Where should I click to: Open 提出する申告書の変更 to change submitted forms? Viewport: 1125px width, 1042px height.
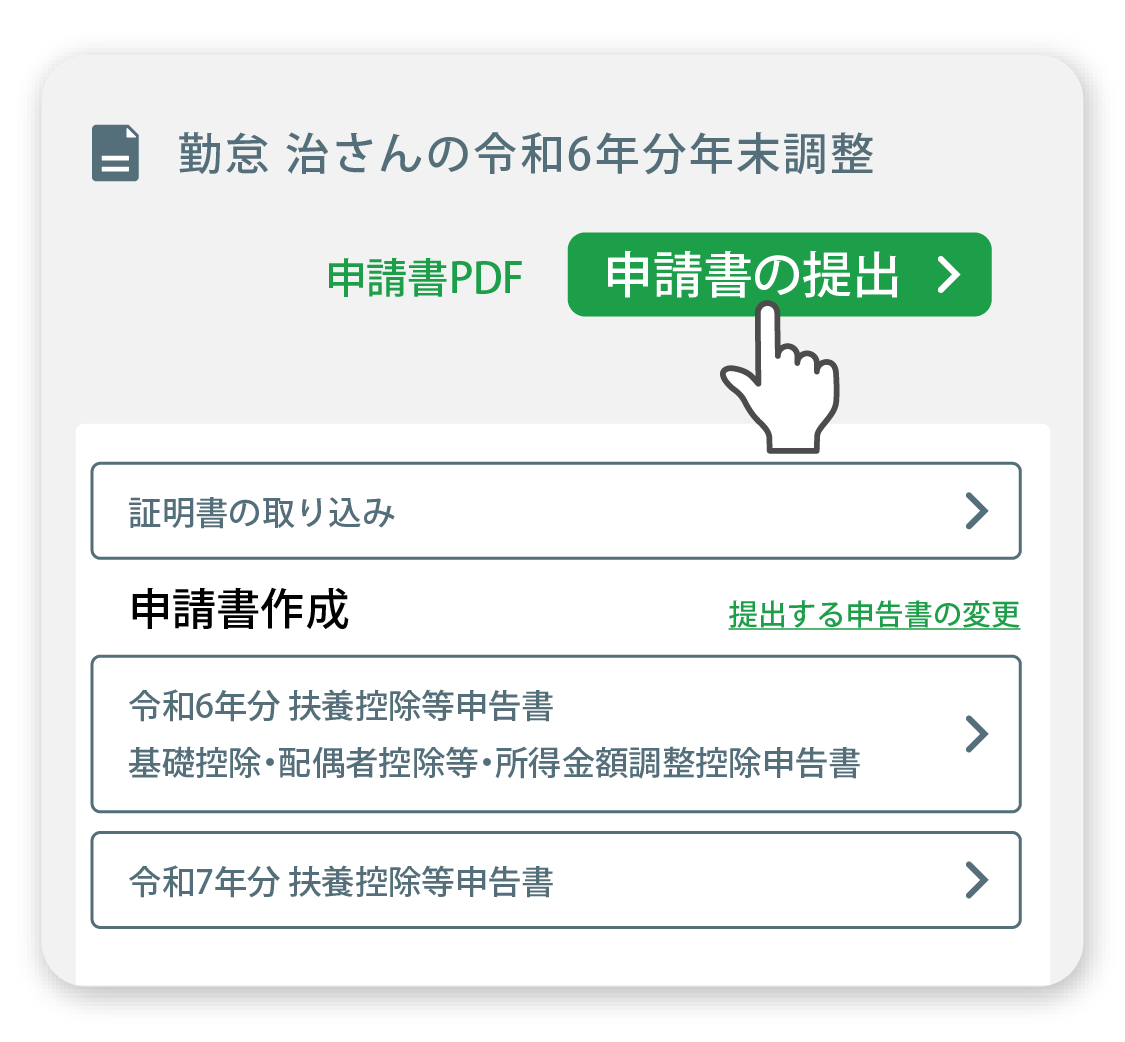872,618
